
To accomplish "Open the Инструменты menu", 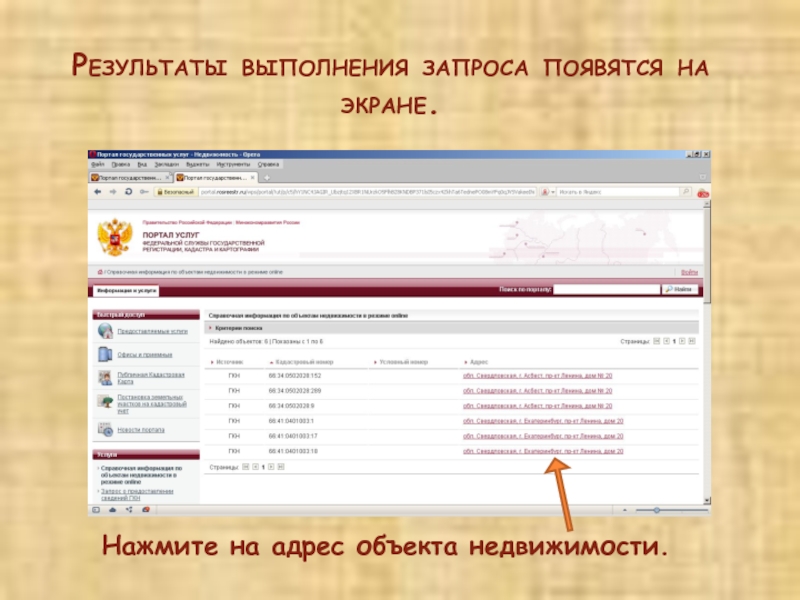I will point(233,164).
